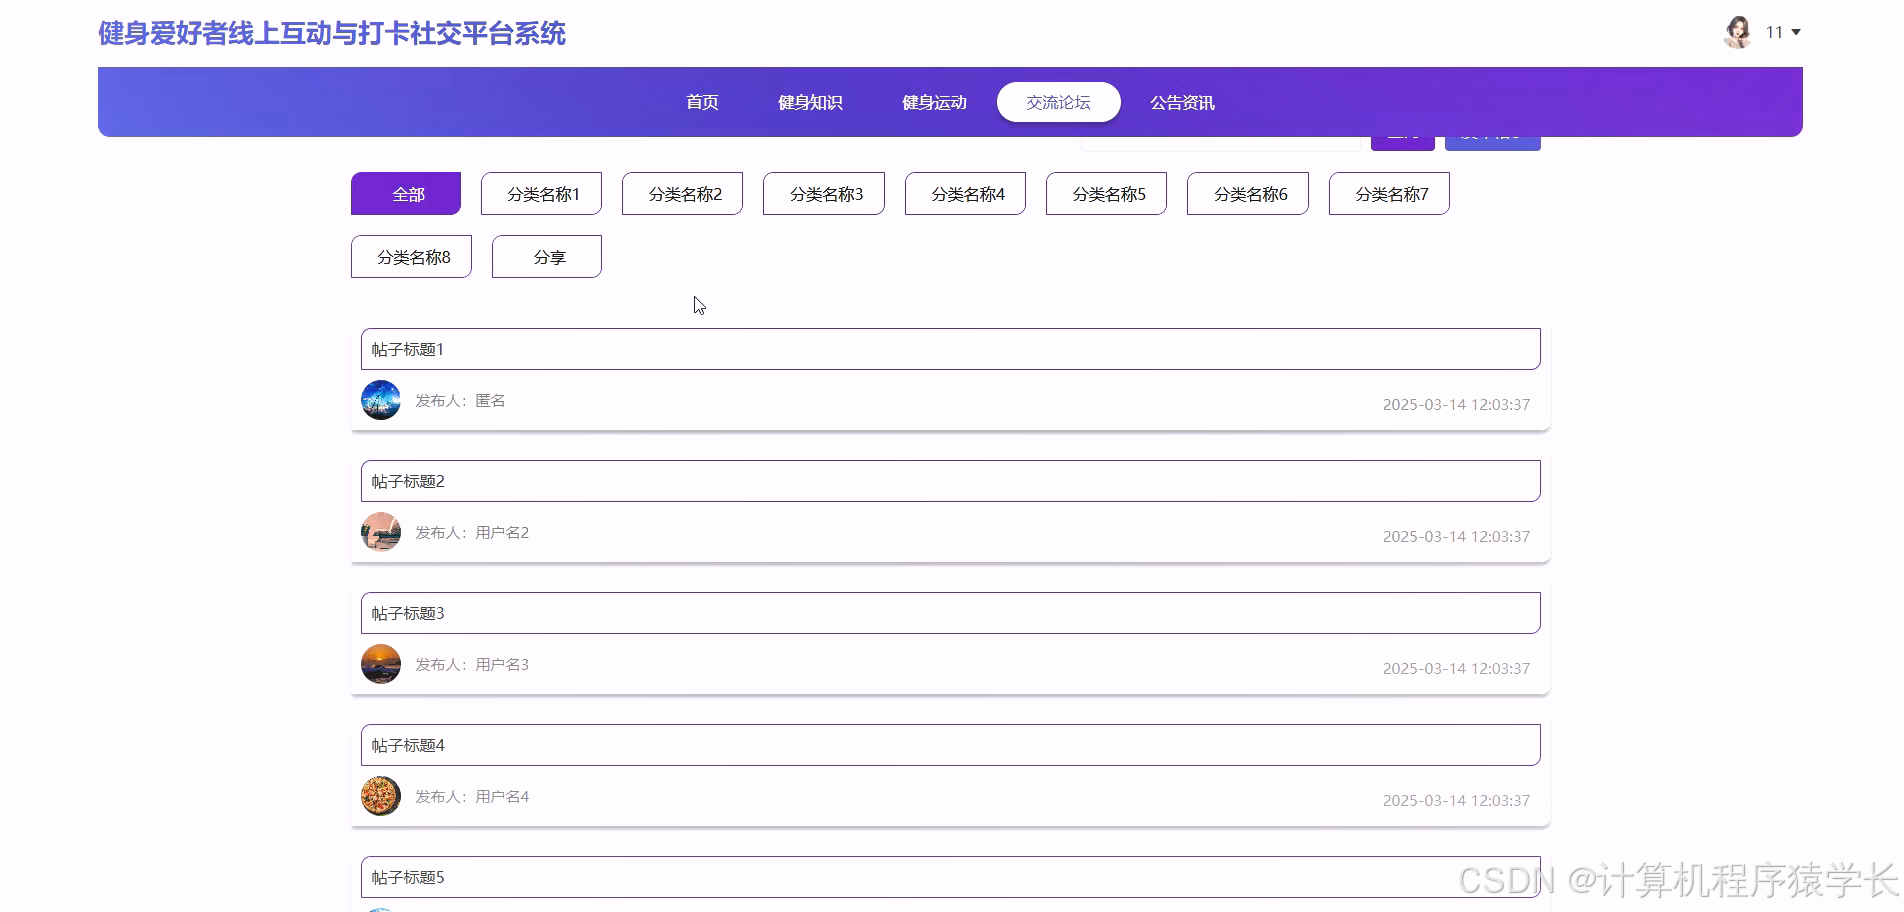Image resolution: width=1904 pixels, height=912 pixels.
Task: Click timestamp on 帖子标题3 post
Action: (x=1456, y=668)
